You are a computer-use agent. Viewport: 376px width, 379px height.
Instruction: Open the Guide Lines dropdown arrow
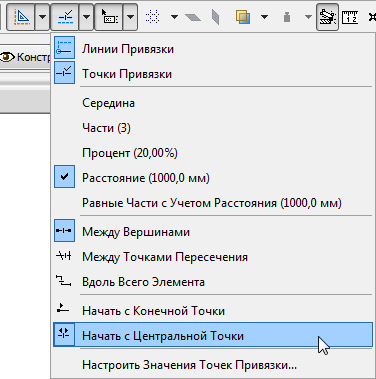pyautogui.click(x=42, y=16)
